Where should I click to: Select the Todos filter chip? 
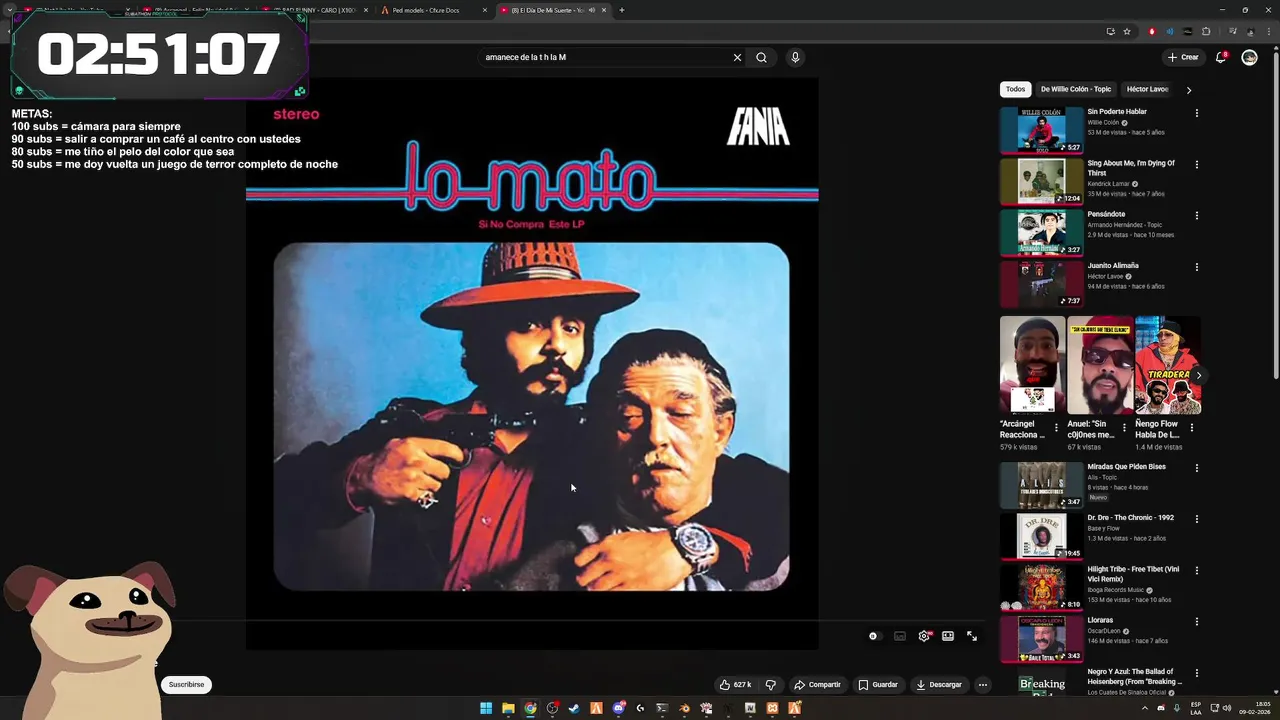pos(1016,89)
